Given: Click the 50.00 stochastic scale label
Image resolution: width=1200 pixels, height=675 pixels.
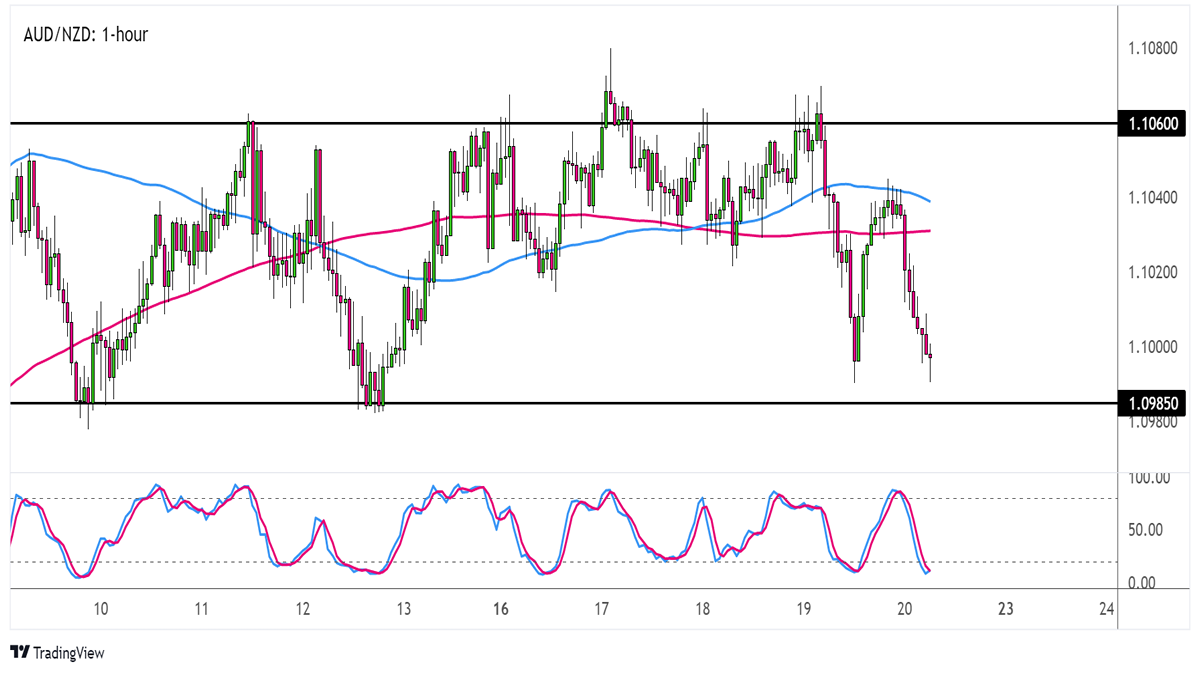Looking at the screenshot, I should click(1147, 530).
